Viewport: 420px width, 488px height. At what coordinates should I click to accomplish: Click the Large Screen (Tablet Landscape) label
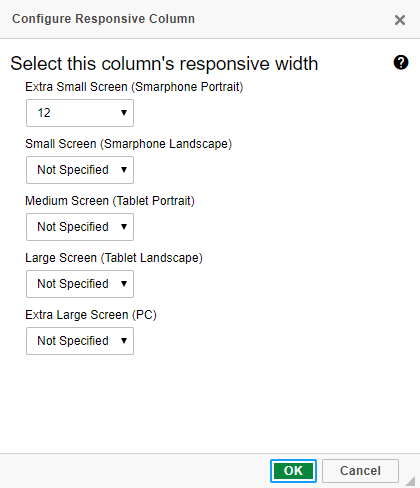(114, 258)
